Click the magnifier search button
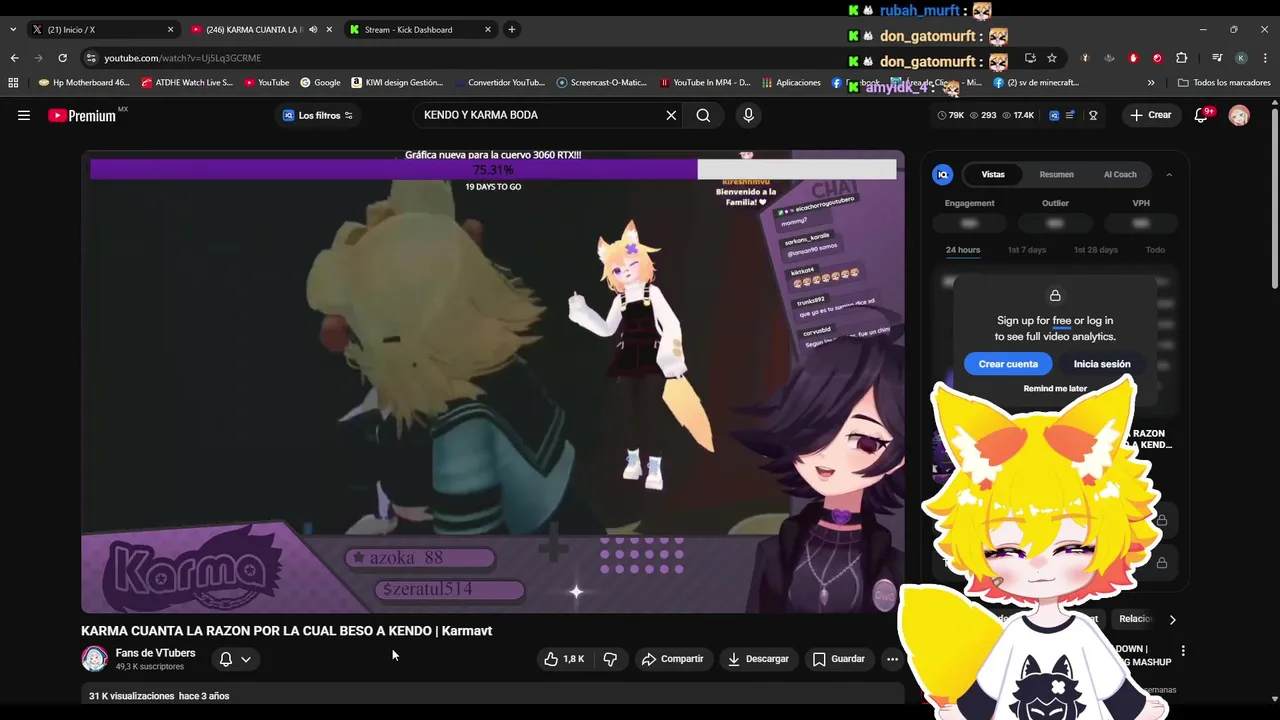 (x=703, y=115)
